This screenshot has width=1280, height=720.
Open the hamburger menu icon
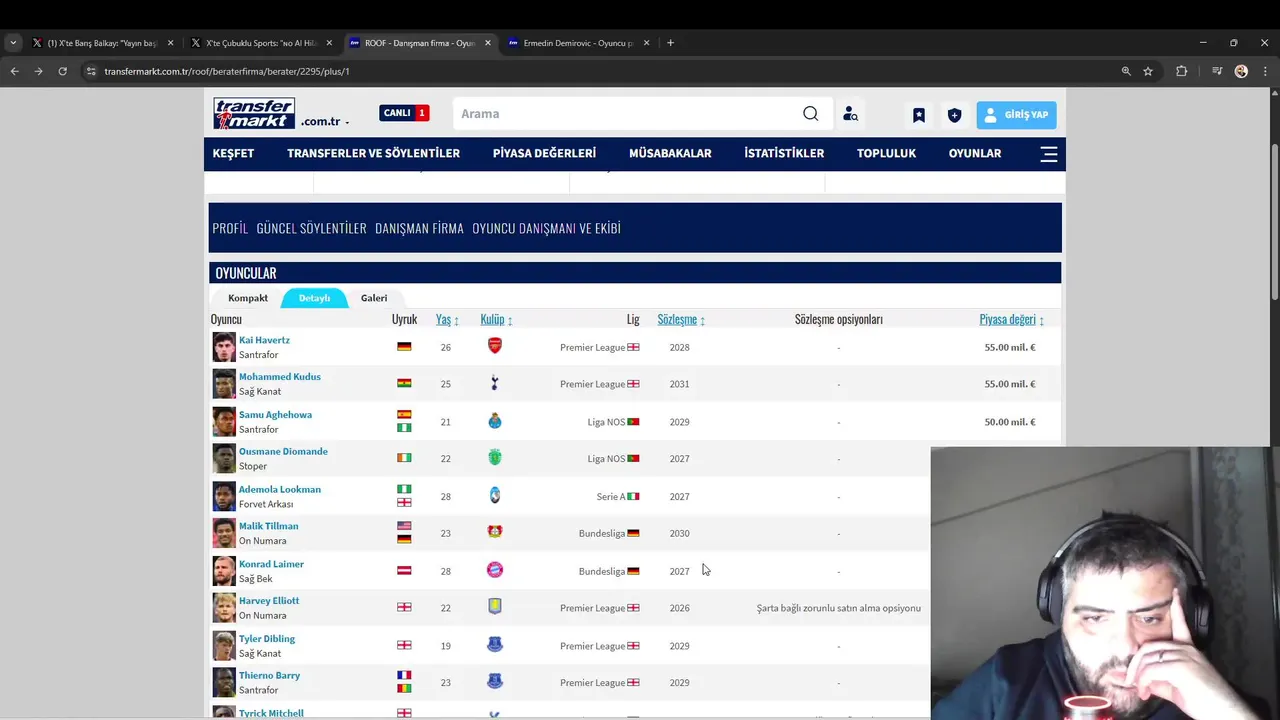click(1049, 154)
